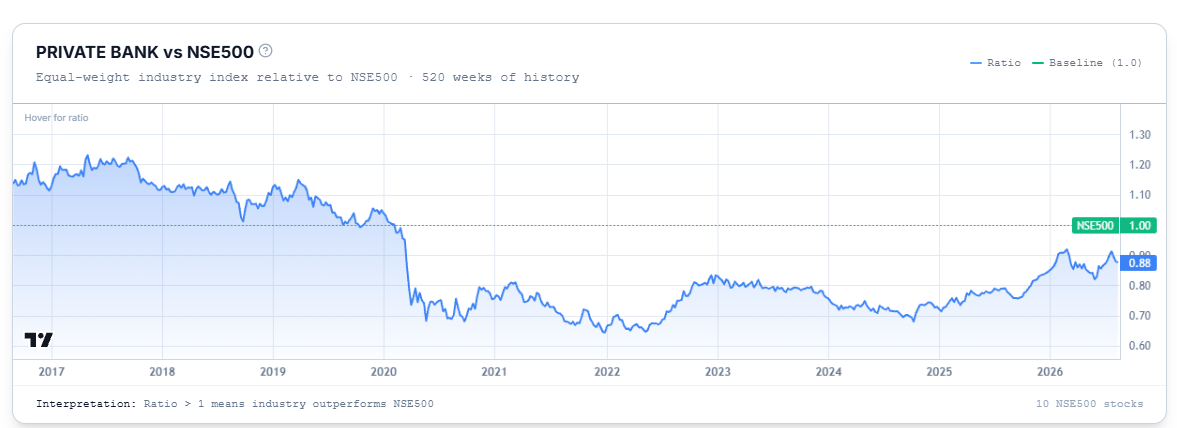Toggle the Baseline (1.0) legend entry
This screenshot has width=1177, height=428.
coord(1088,63)
